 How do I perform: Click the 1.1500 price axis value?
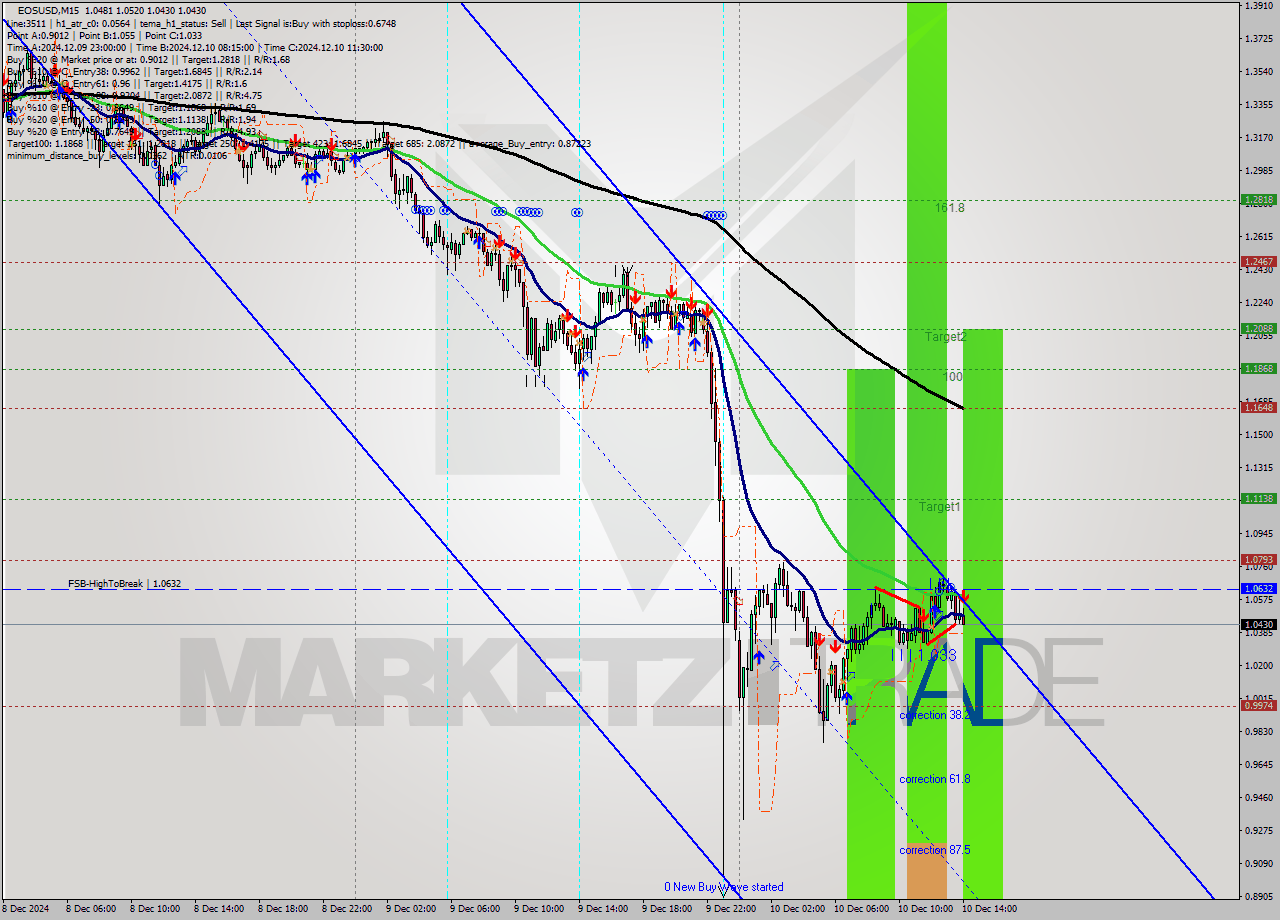[1257, 434]
